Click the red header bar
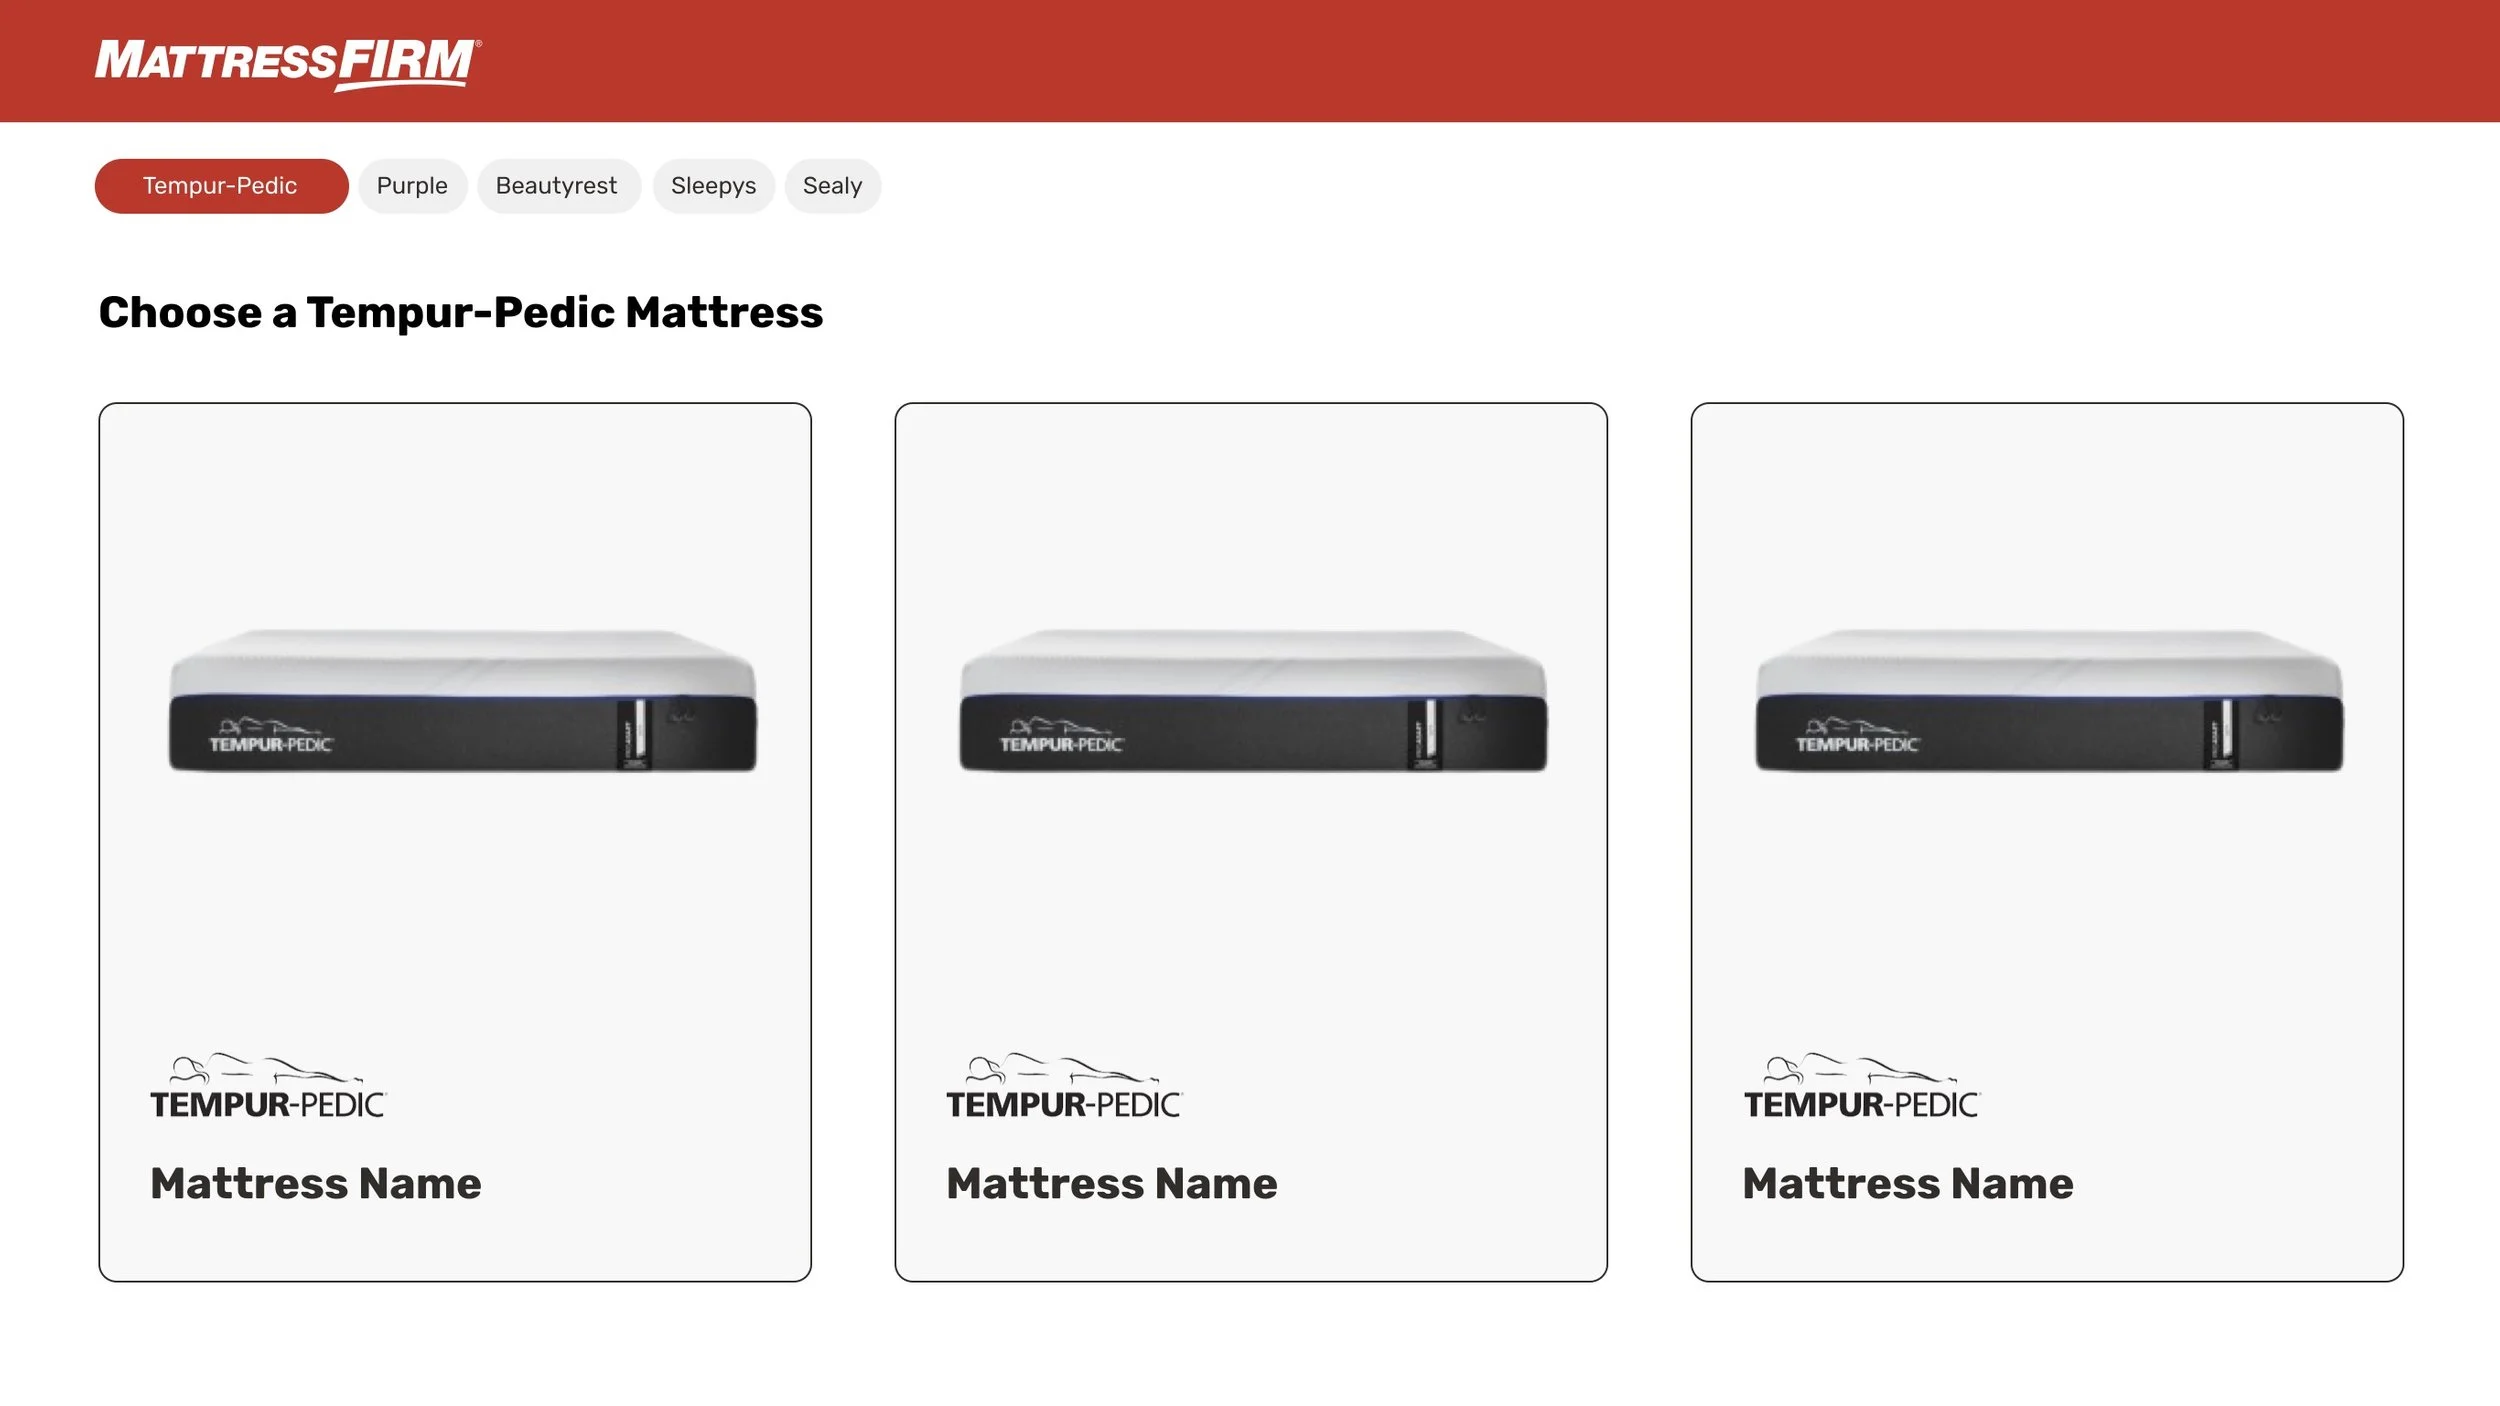Screen dimensions: 2500x1406 [1400, 60]
